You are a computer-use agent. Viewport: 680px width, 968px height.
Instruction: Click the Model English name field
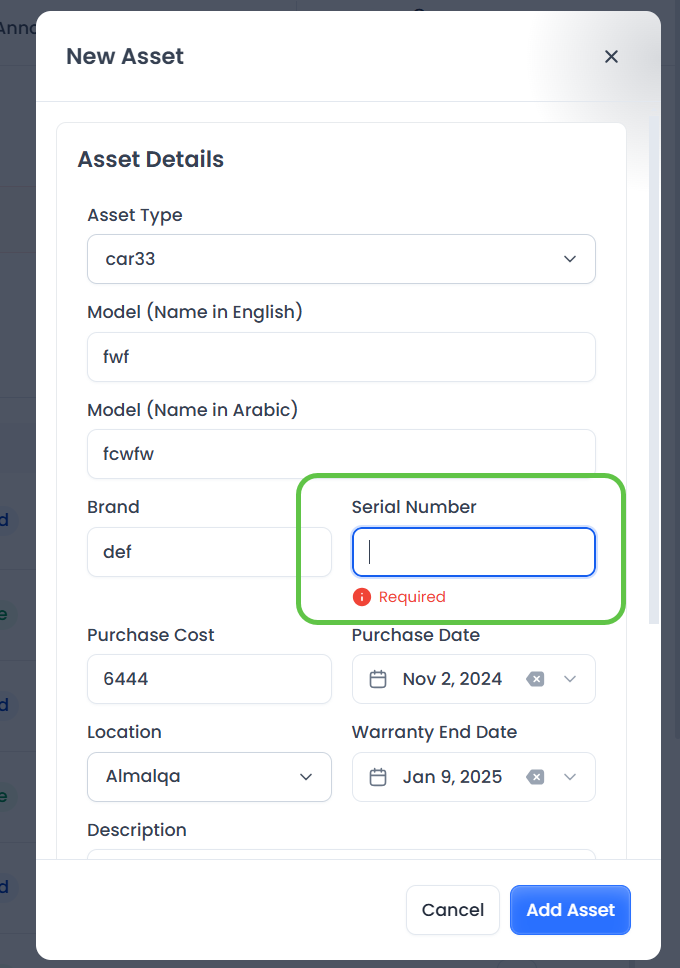click(x=341, y=357)
